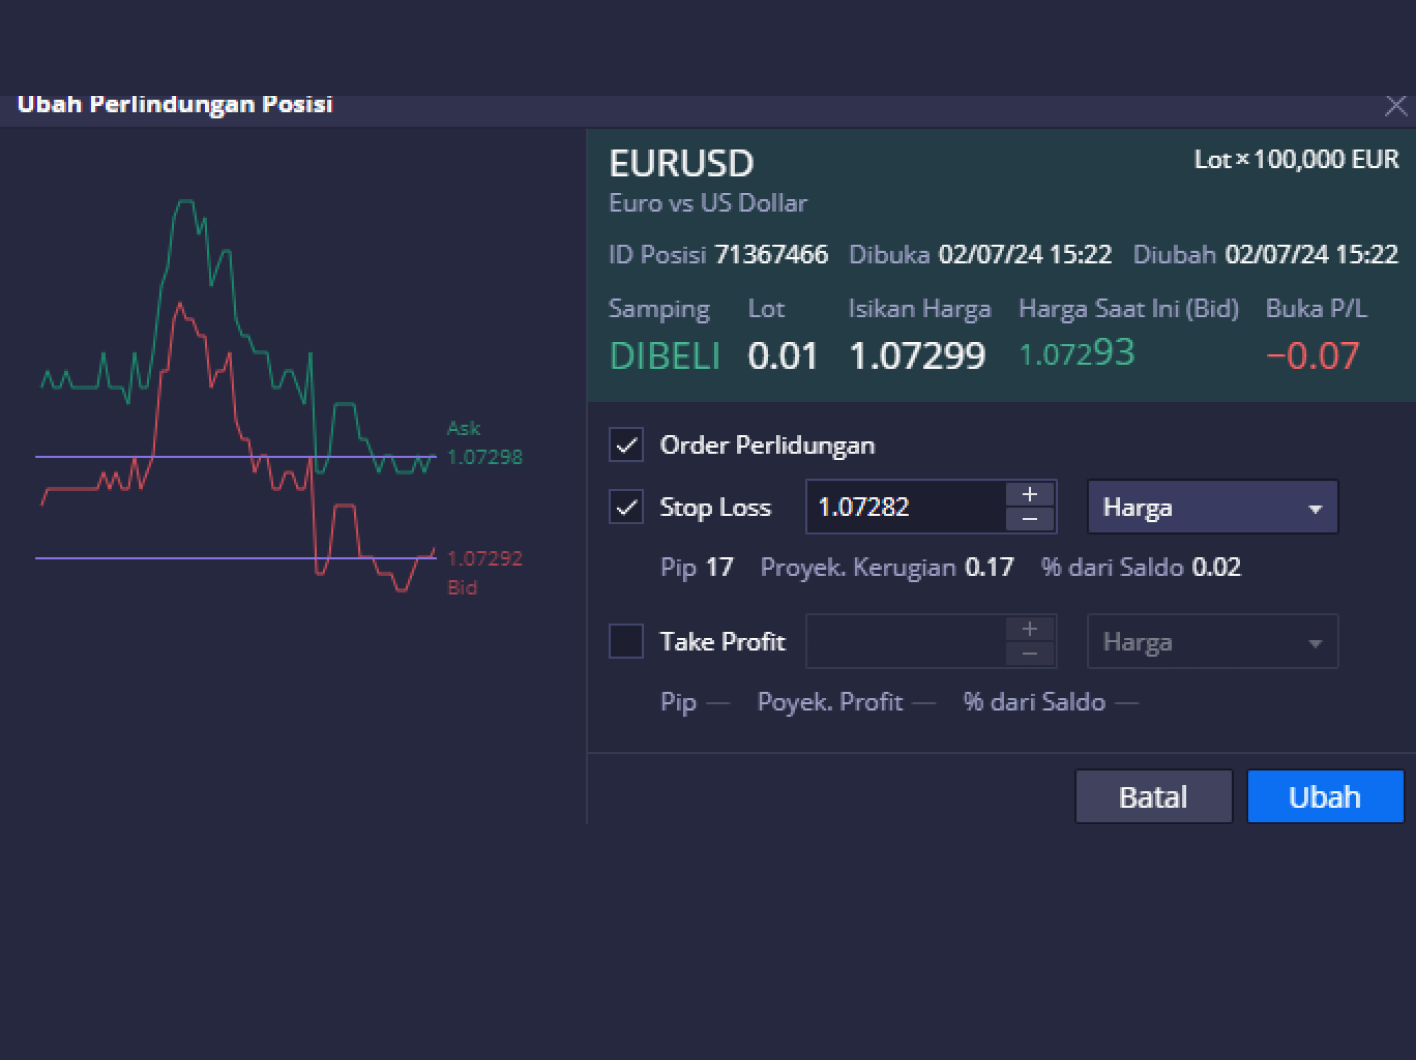Click the current Bid price 1.07293
Image resolution: width=1416 pixels, height=1060 pixels.
[x=1077, y=354]
